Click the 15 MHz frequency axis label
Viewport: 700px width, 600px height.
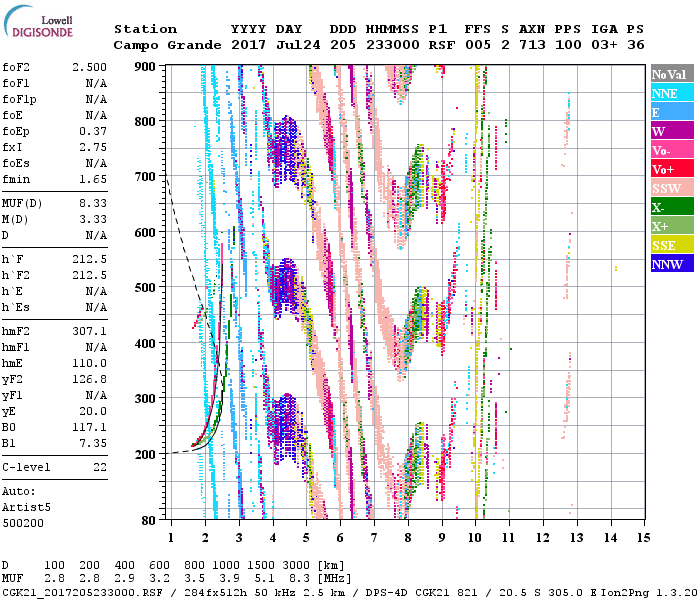click(x=642, y=539)
